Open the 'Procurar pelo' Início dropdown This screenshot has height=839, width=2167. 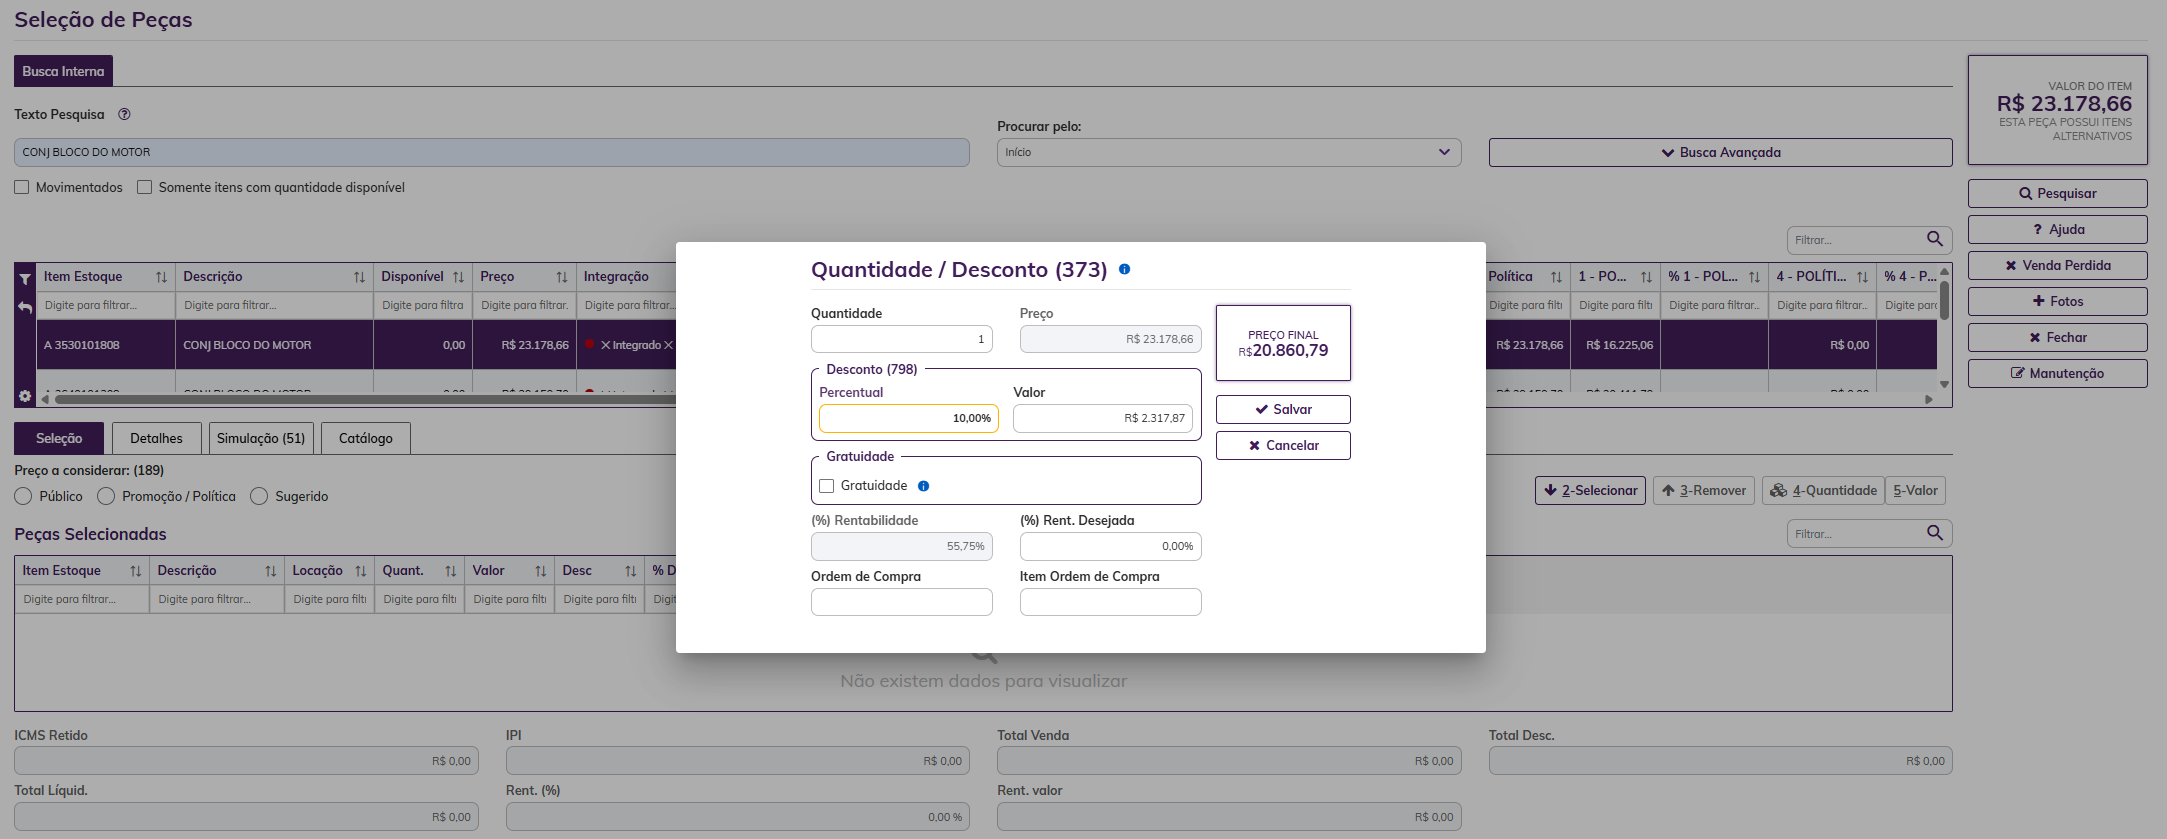pyautogui.click(x=1229, y=152)
